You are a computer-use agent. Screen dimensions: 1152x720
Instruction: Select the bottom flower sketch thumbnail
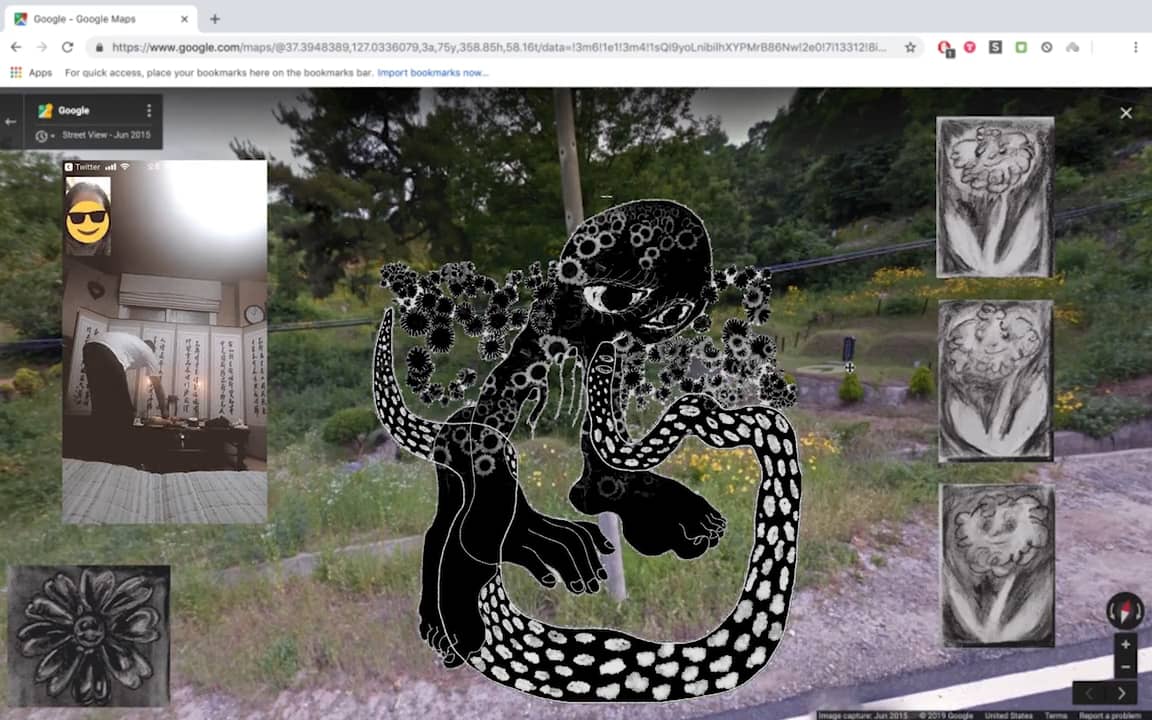[997, 565]
